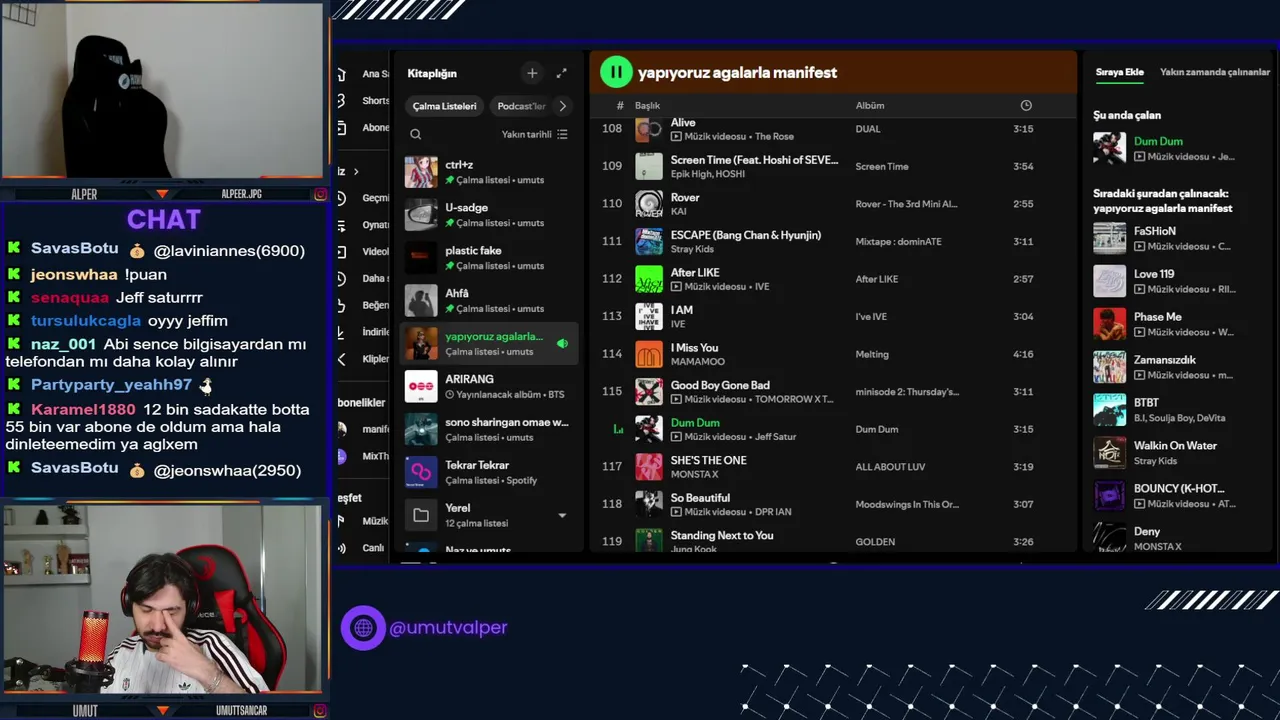Image resolution: width=1280 pixels, height=720 pixels.
Task: Click the 4:16 duration value
Action: [x=1023, y=354]
